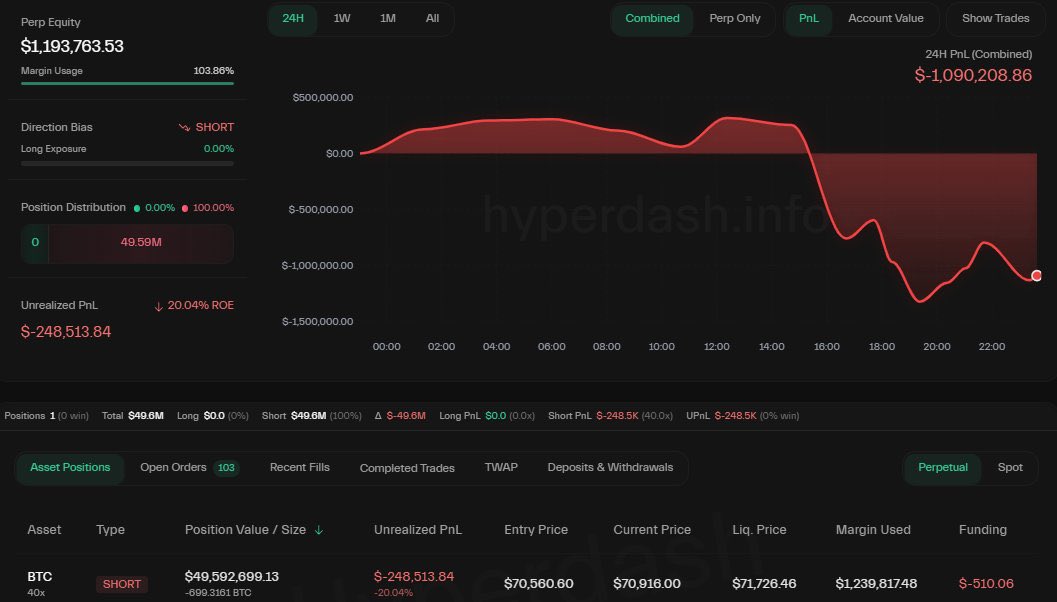Click the green 0 long distribution segment
This screenshot has height=602, width=1057.
pyautogui.click(x=35, y=243)
